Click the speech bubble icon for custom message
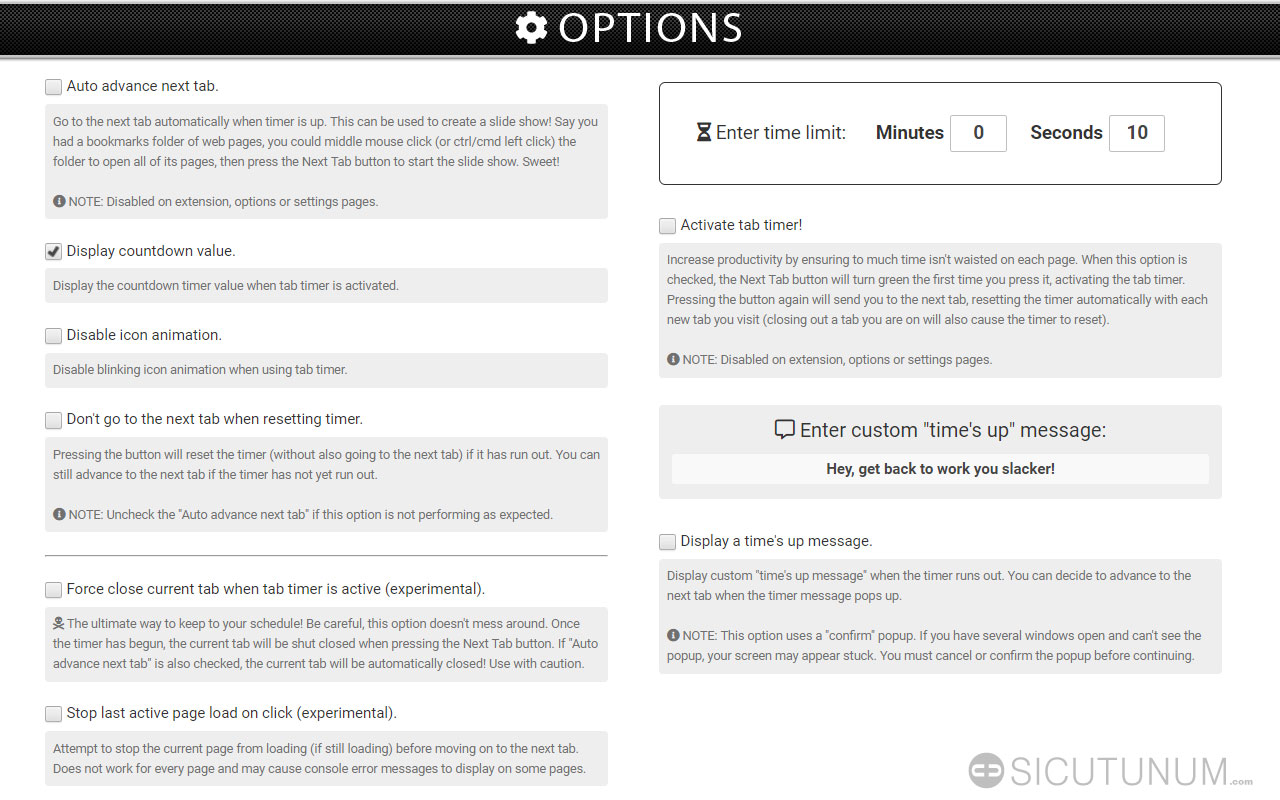 click(x=785, y=430)
